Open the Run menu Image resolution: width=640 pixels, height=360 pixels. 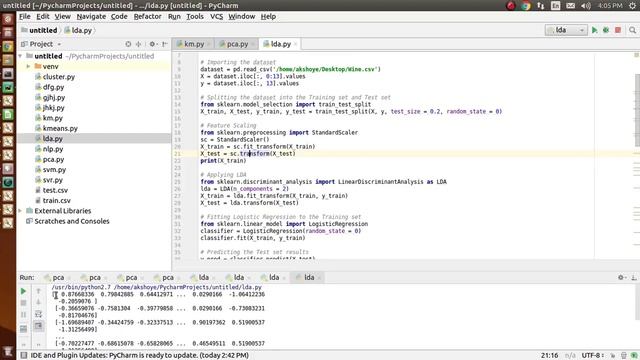click(174, 16)
